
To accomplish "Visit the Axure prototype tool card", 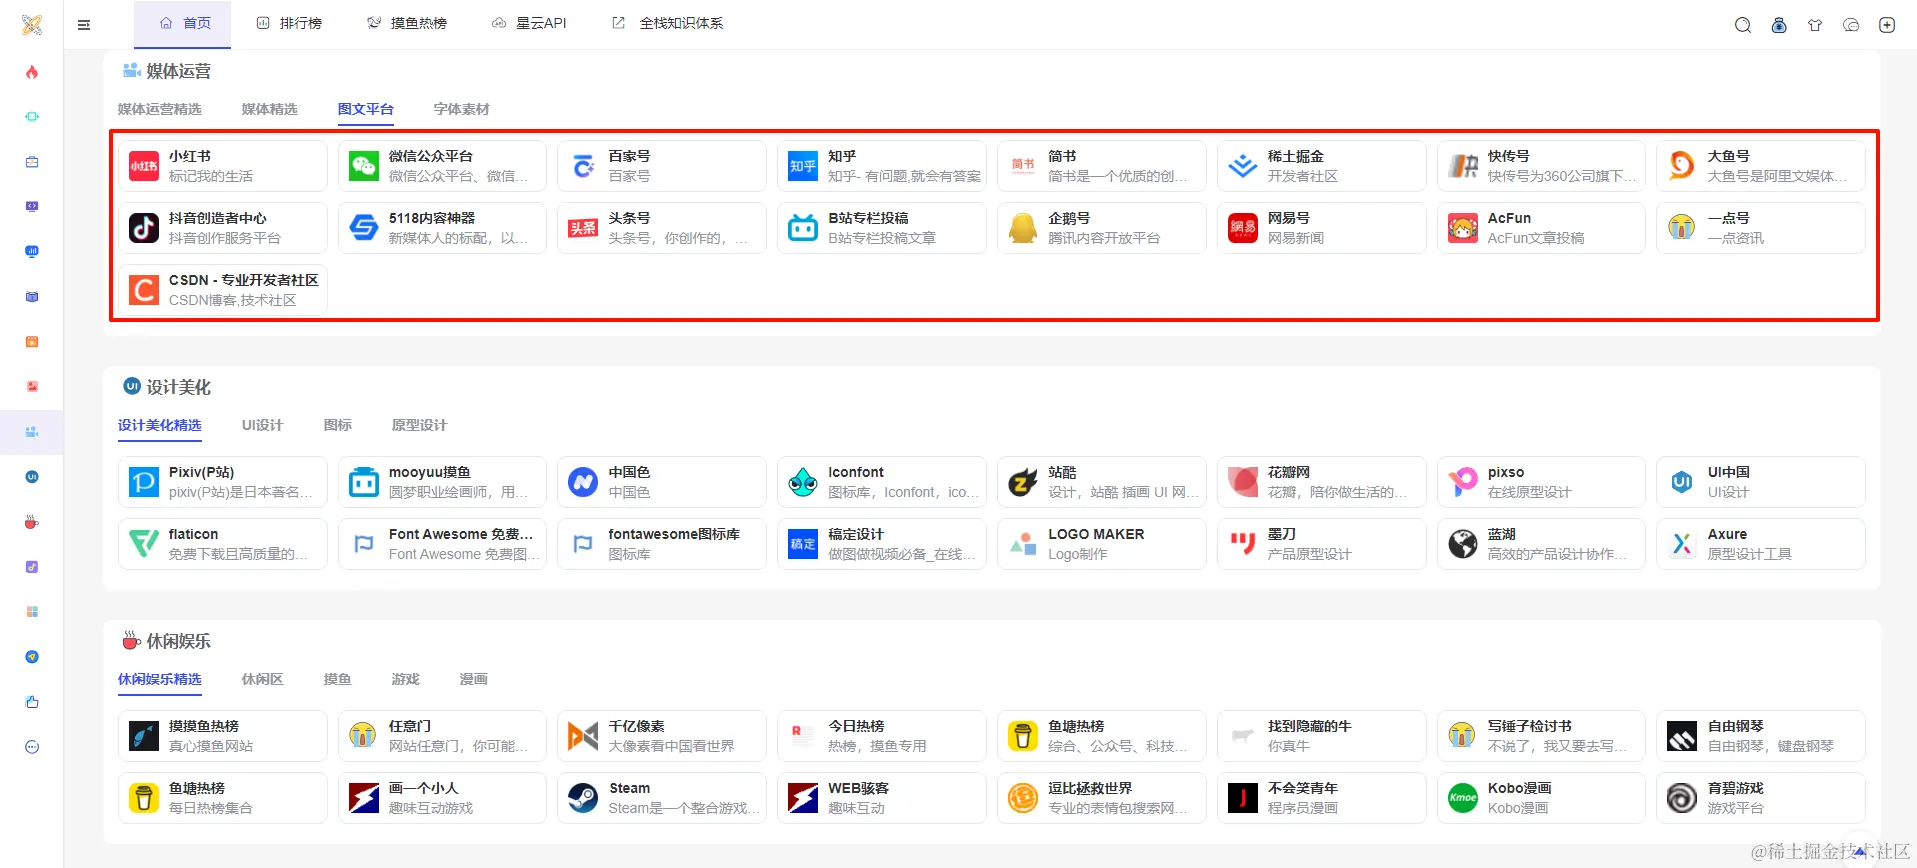I will click(x=1761, y=544).
